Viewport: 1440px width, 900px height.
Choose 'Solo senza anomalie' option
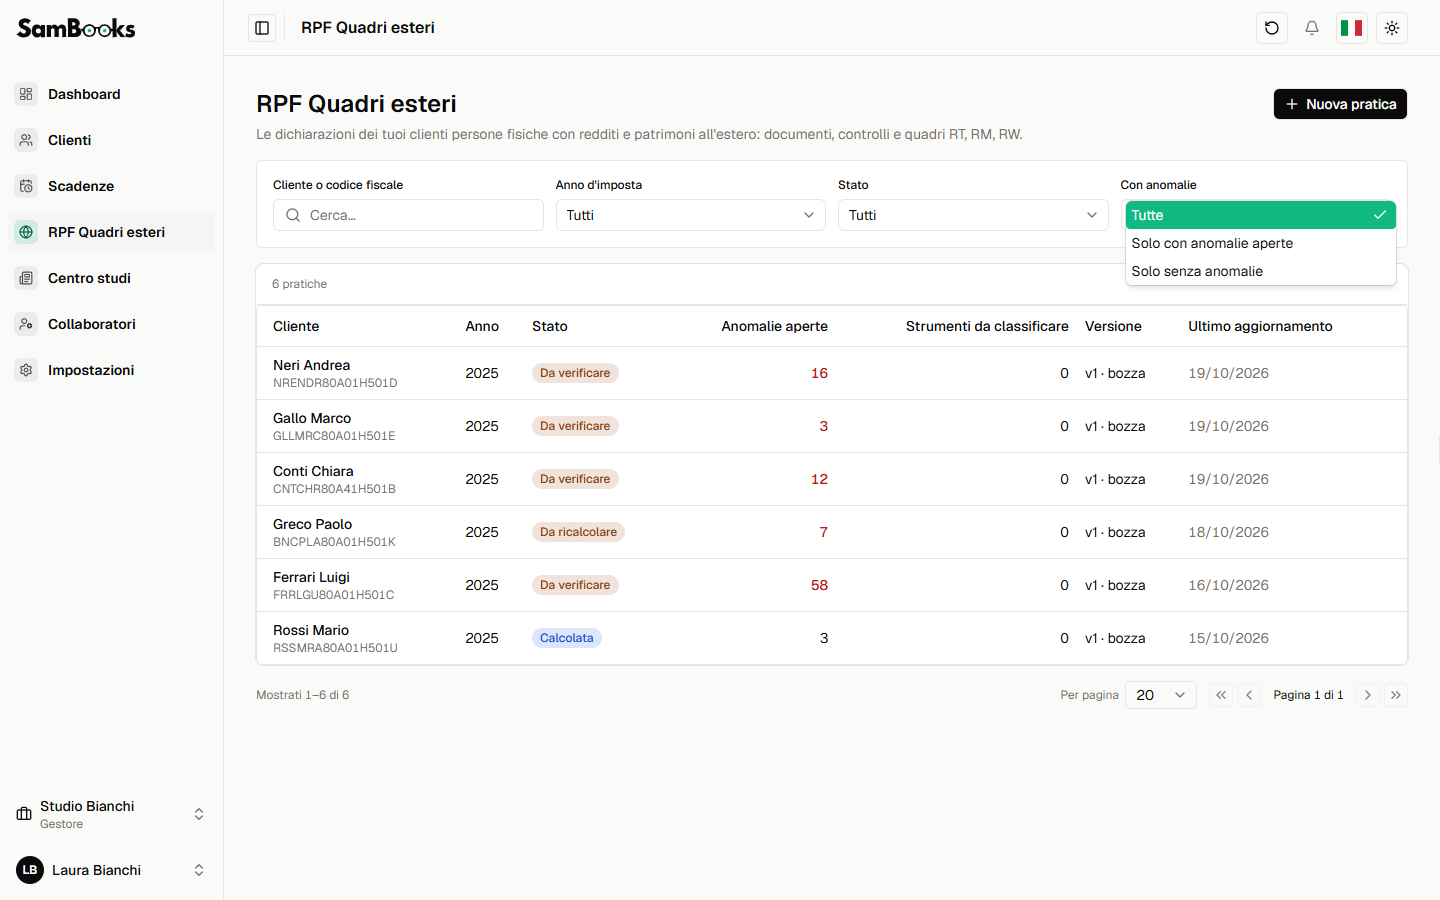tap(1260, 271)
